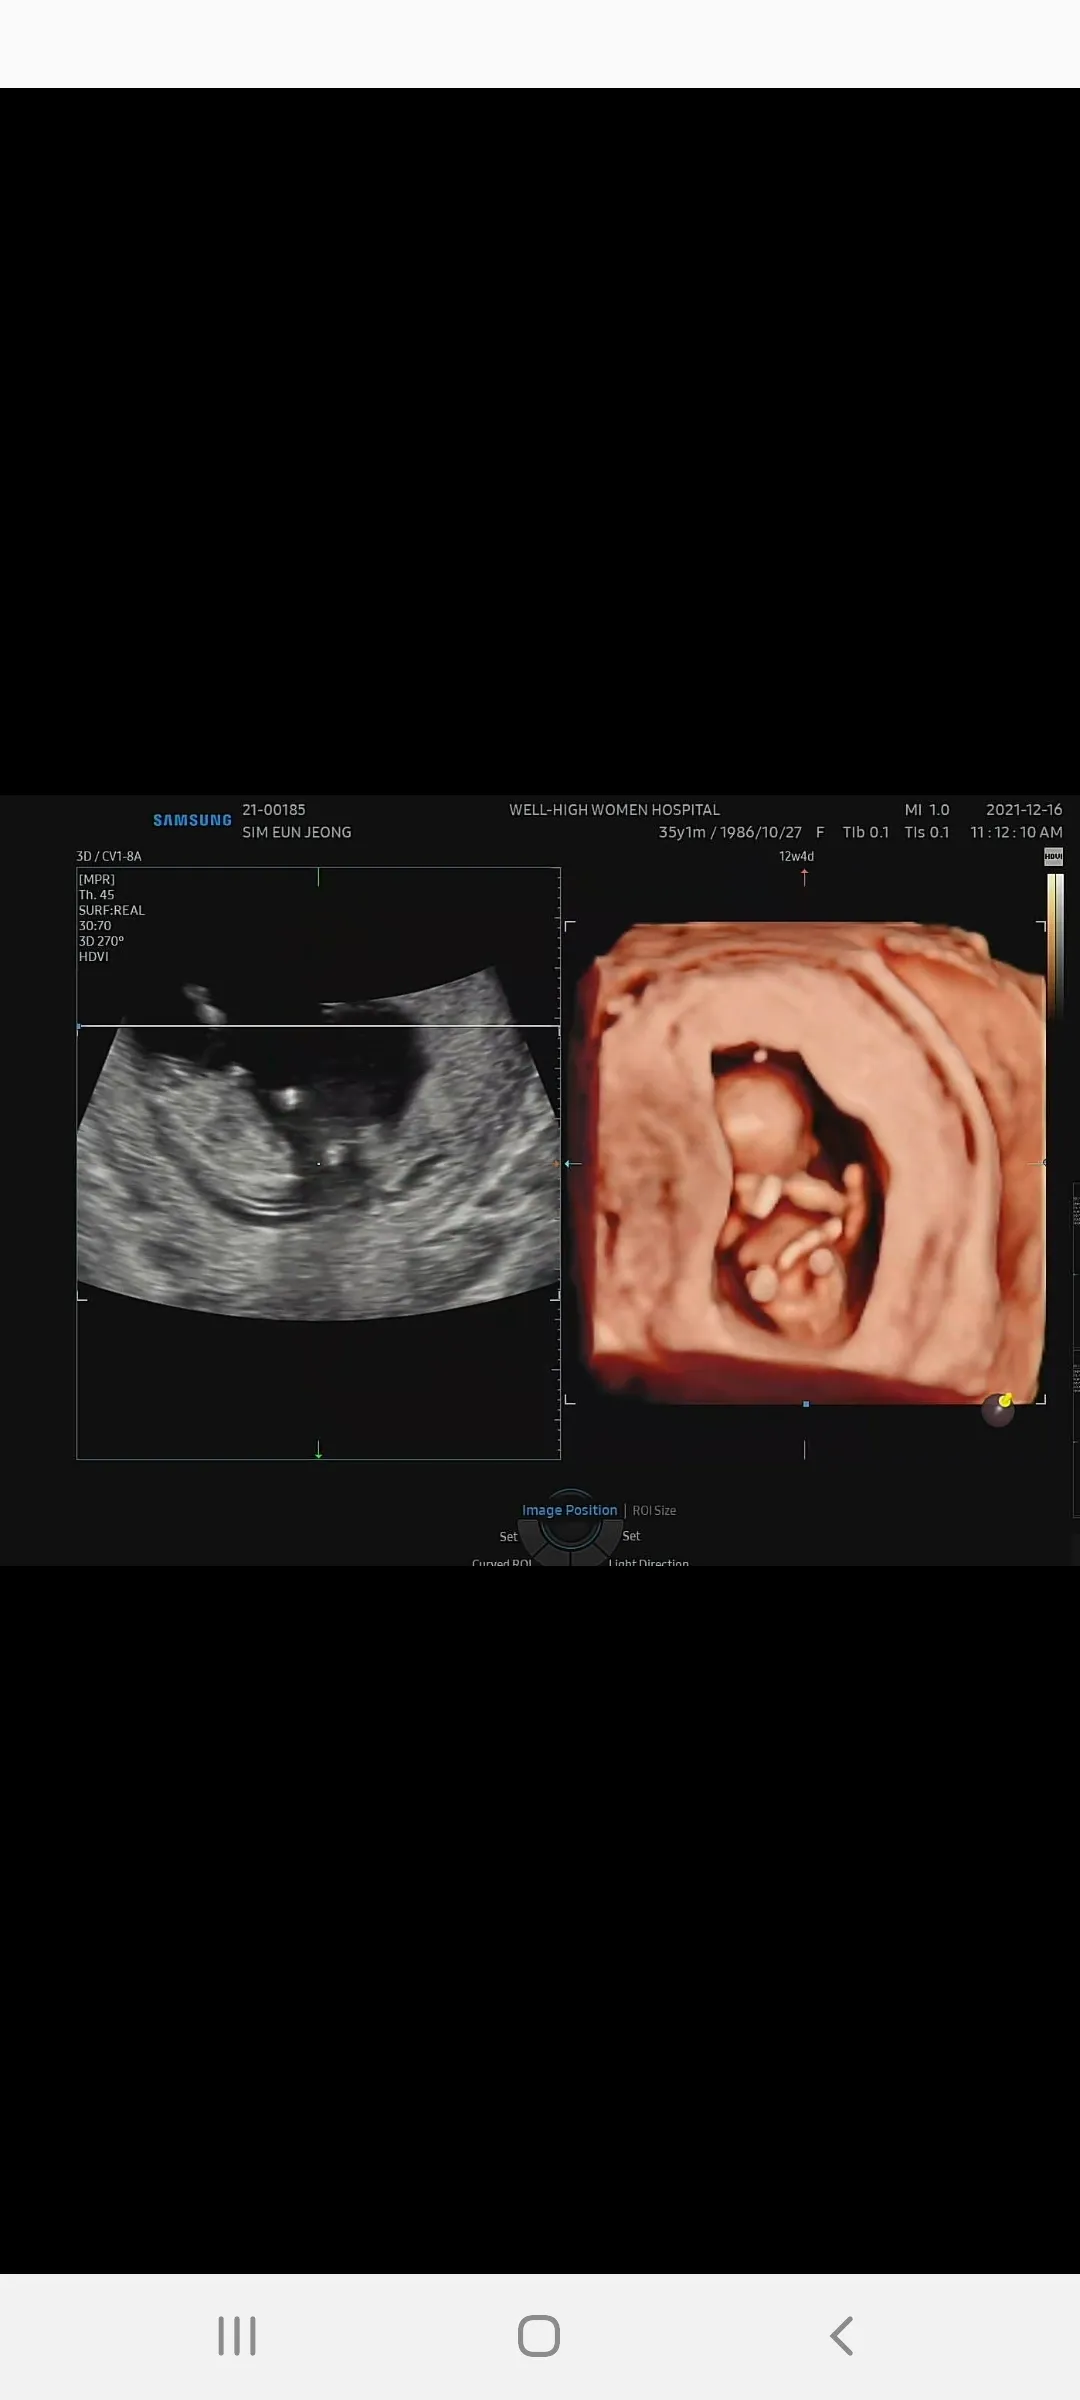Viewport: 1080px width, 2400px height.
Task: Click the 30:70 setting text
Action: coord(95,926)
